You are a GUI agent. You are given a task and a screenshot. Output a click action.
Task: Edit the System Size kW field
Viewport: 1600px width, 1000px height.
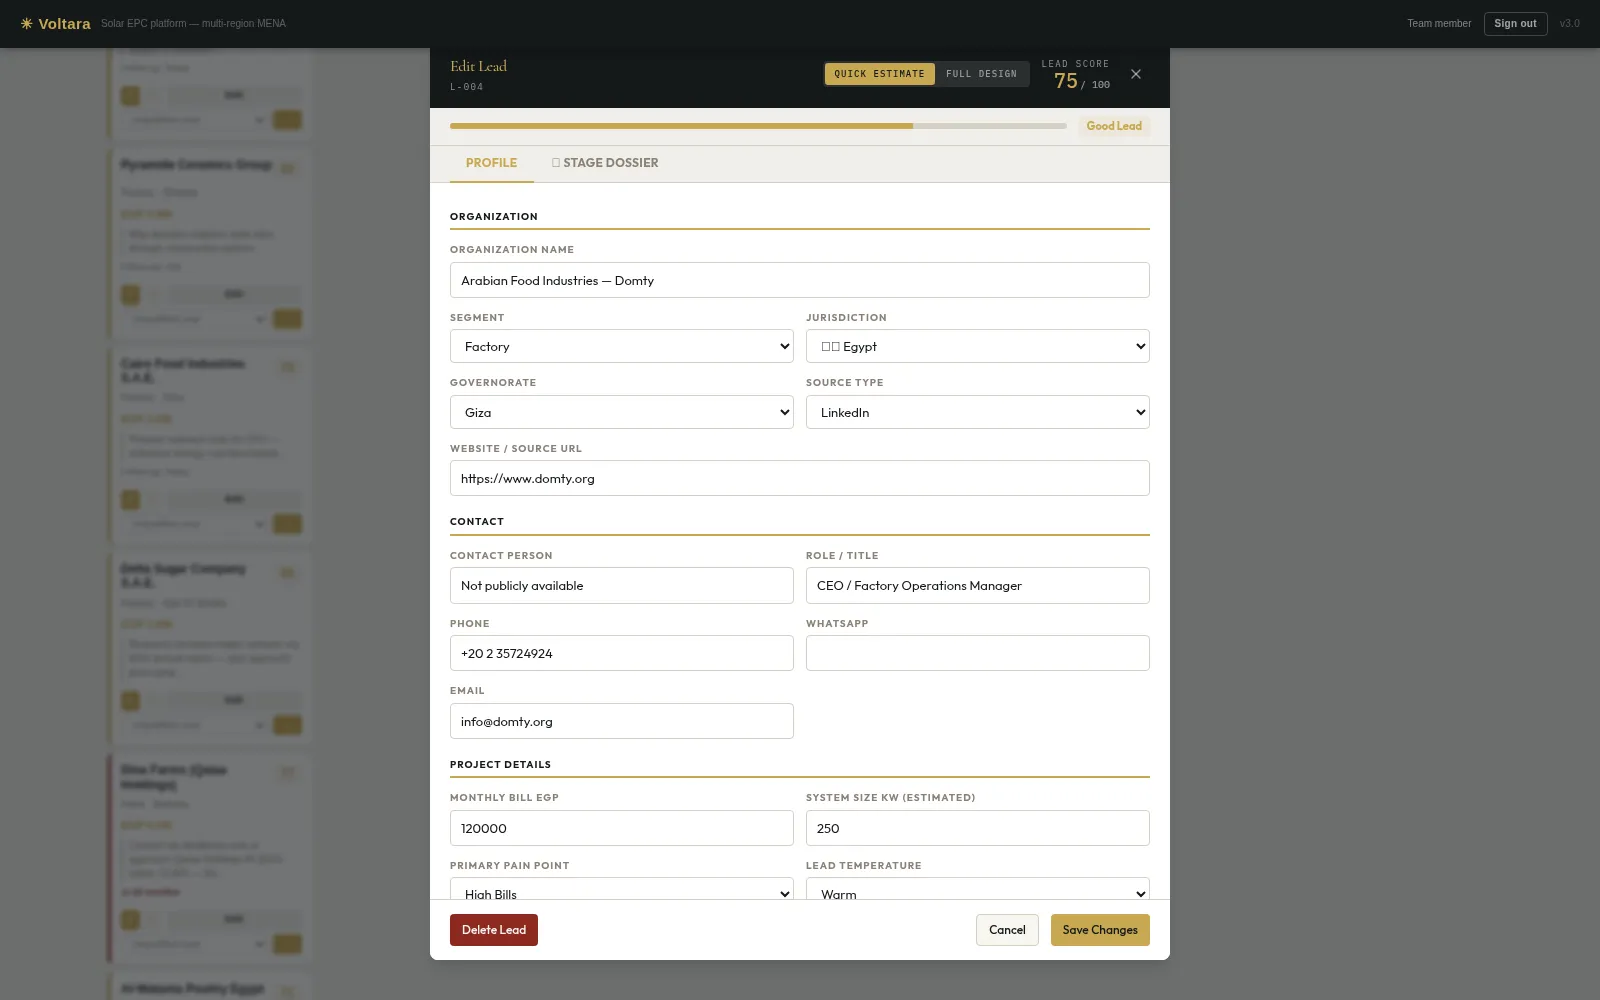[978, 828]
